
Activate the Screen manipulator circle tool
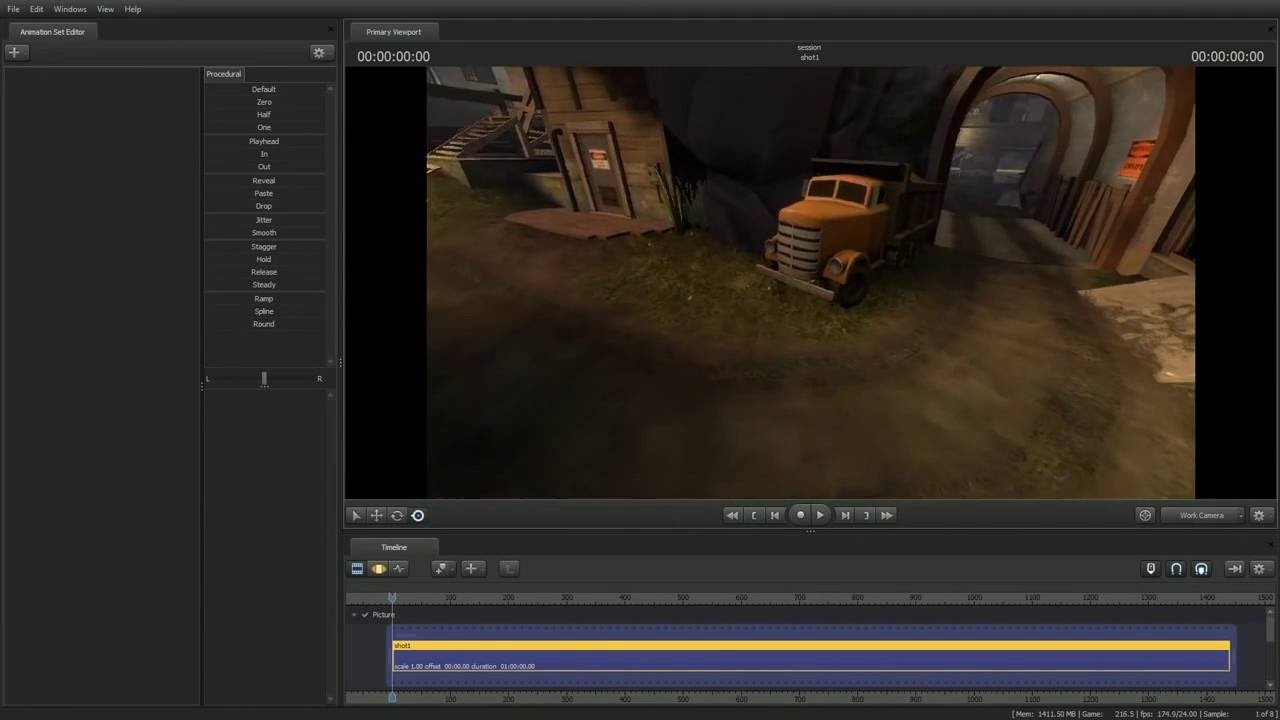pos(418,515)
